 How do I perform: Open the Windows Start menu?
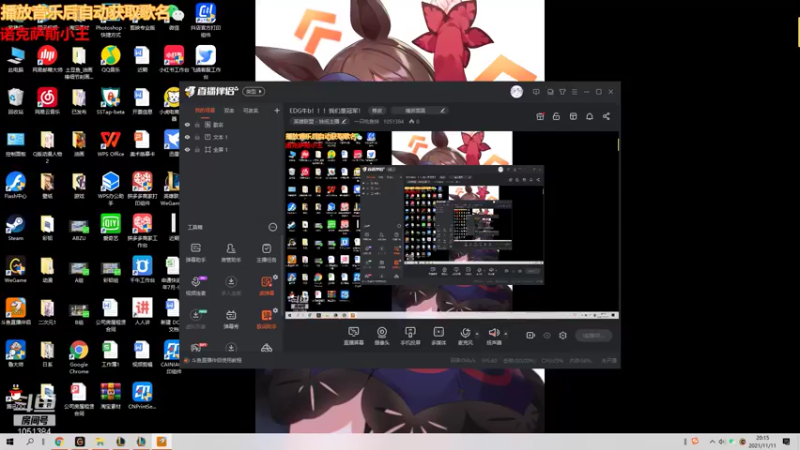pyautogui.click(x=10, y=441)
